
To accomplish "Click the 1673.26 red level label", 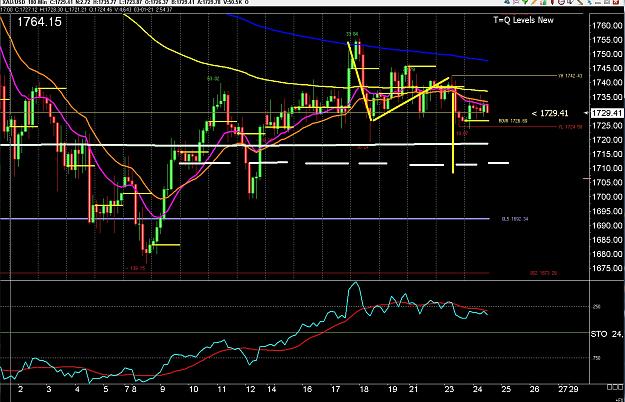I will click(544, 273).
